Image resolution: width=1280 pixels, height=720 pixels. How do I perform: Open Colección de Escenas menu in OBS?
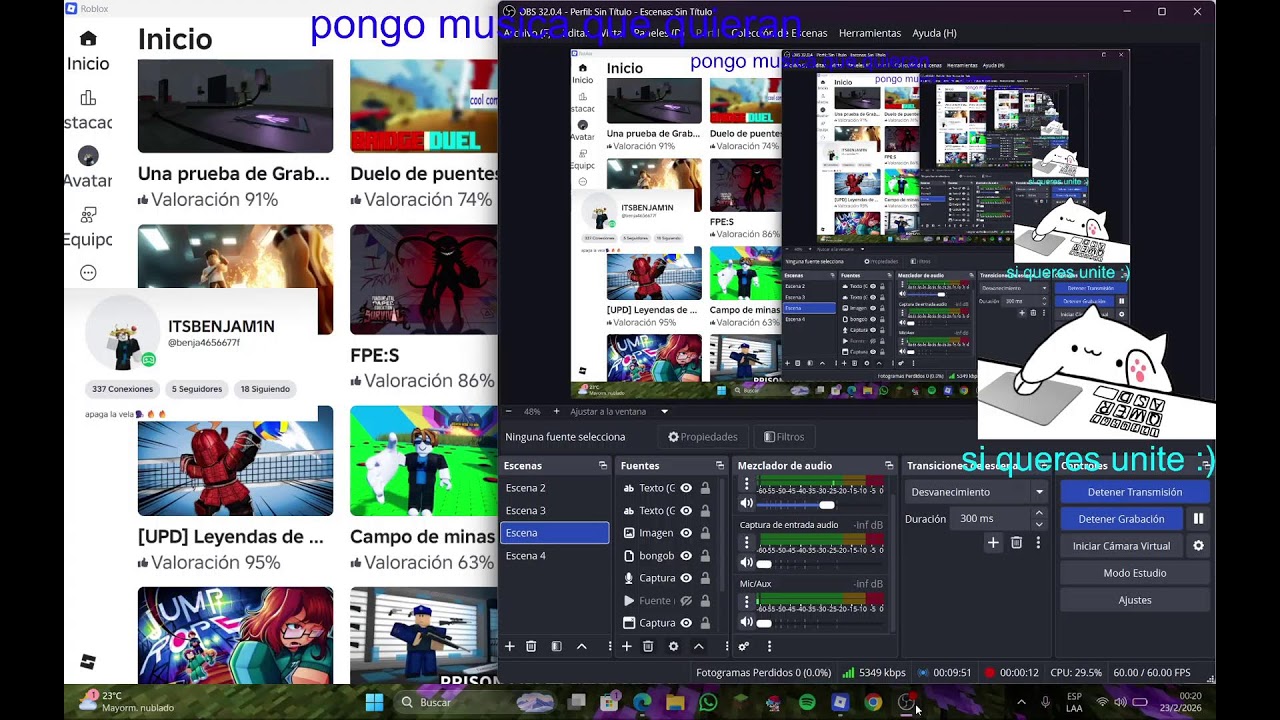[x=779, y=33]
